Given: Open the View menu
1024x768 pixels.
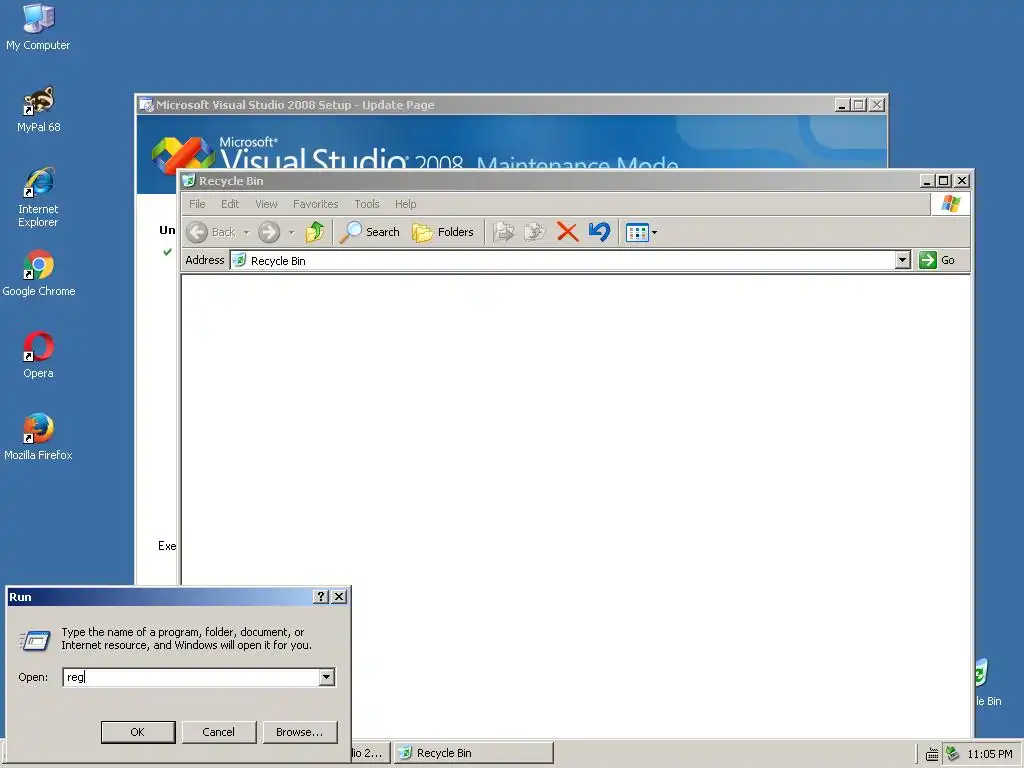Looking at the screenshot, I should pos(266,204).
